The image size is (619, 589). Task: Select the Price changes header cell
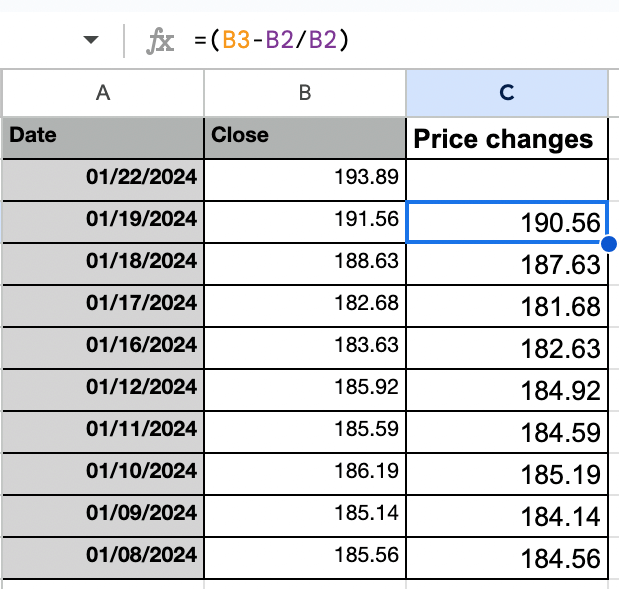(507, 139)
